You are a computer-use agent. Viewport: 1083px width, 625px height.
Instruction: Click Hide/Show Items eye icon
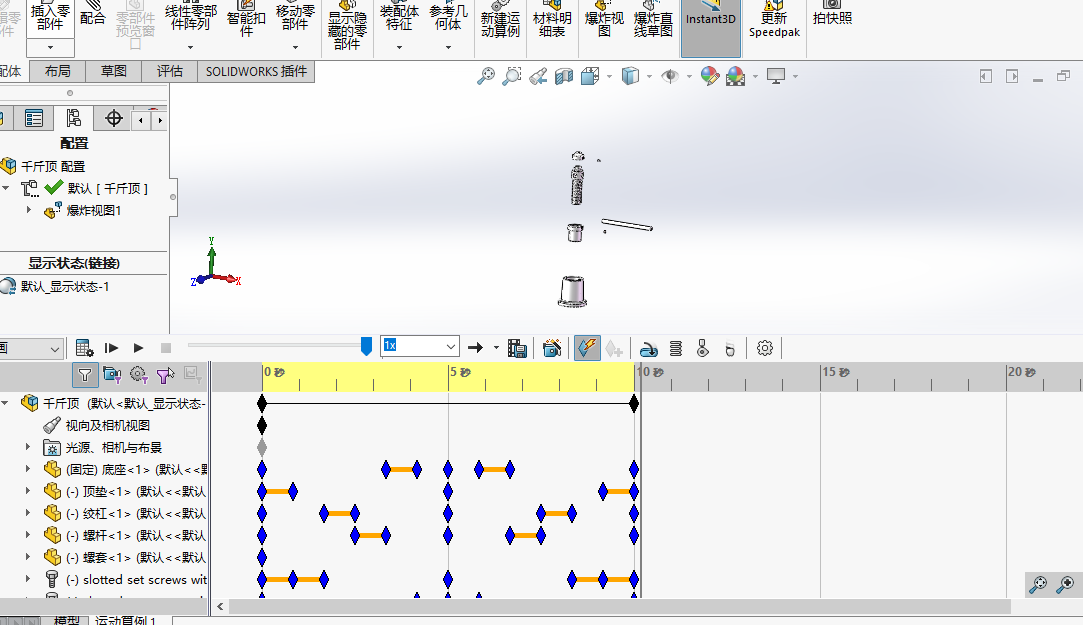point(670,76)
